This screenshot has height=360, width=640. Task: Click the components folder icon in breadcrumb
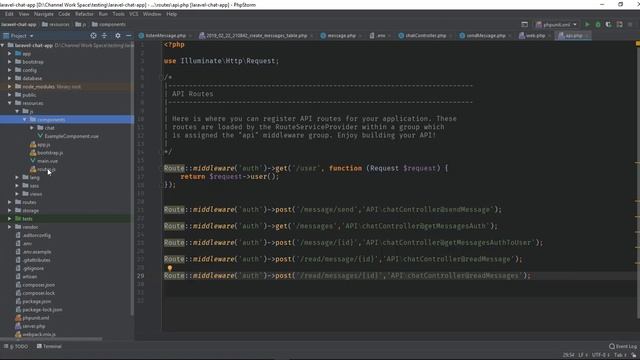pos(95,24)
